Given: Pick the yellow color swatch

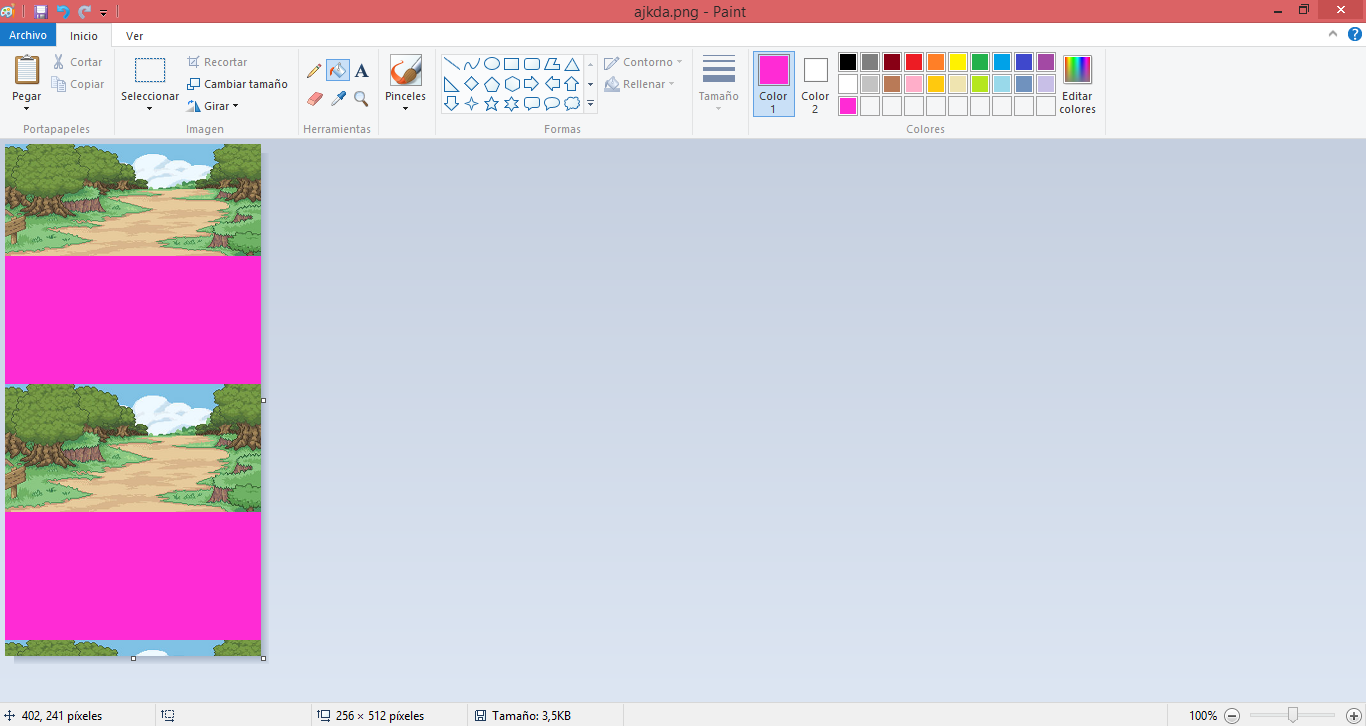Looking at the screenshot, I should point(957,62).
